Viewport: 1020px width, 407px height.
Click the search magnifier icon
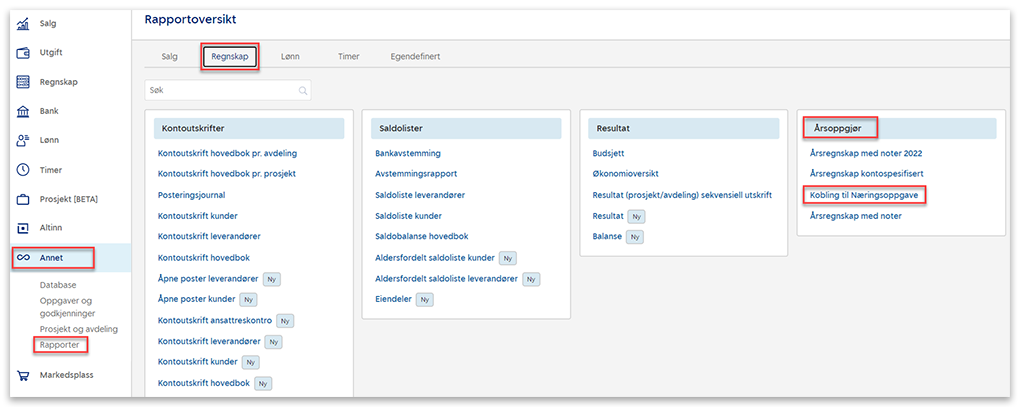tap(302, 91)
